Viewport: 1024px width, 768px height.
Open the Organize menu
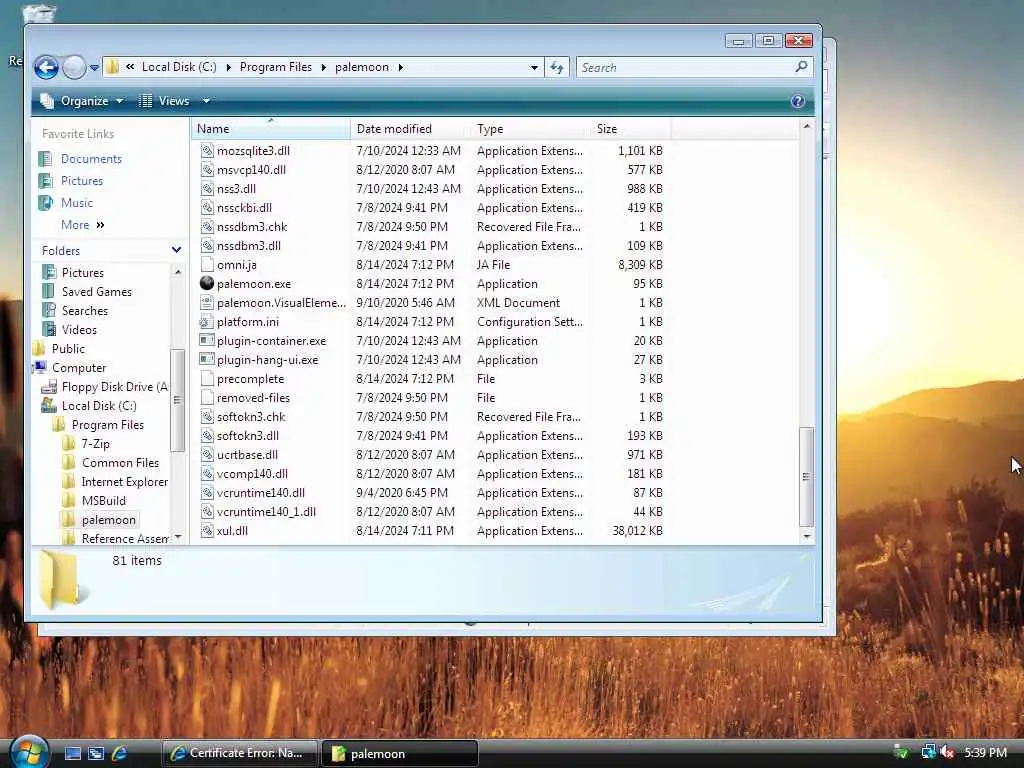[82, 101]
